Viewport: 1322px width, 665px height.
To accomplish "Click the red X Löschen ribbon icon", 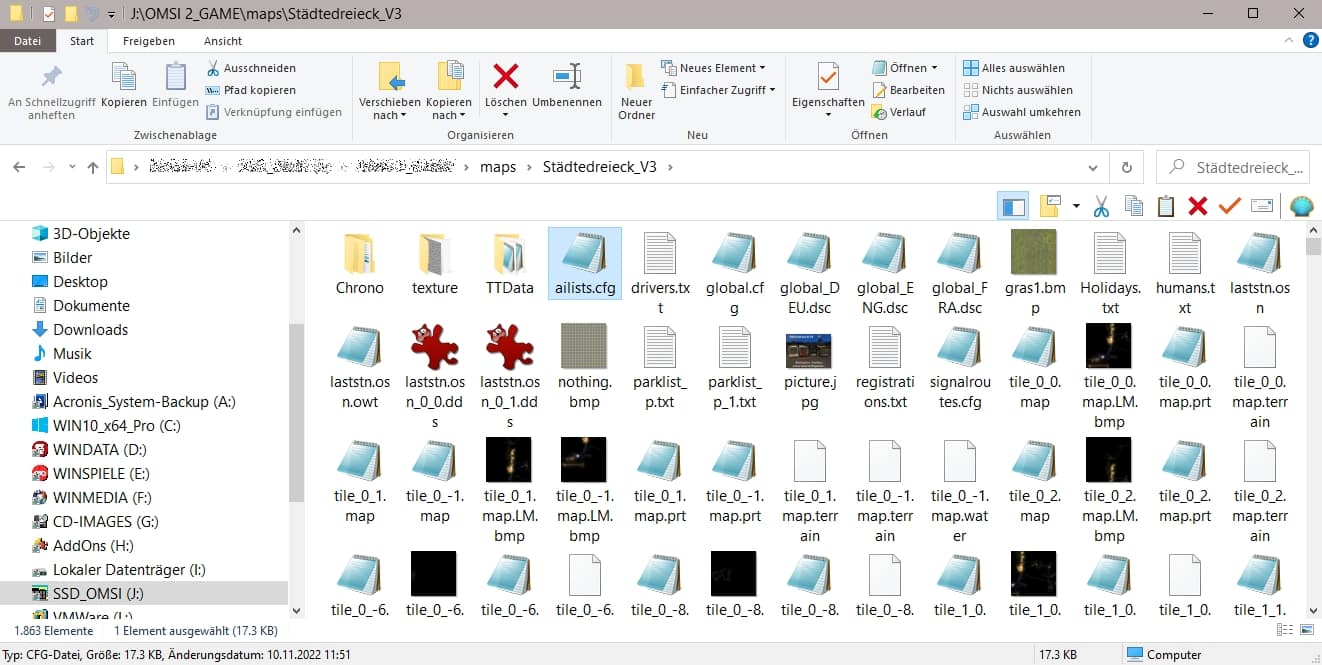I will [x=506, y=77].
